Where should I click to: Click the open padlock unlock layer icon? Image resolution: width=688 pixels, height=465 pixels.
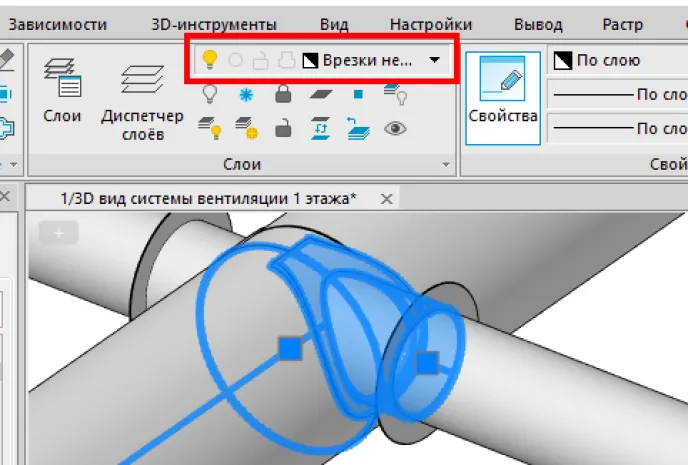283,129
